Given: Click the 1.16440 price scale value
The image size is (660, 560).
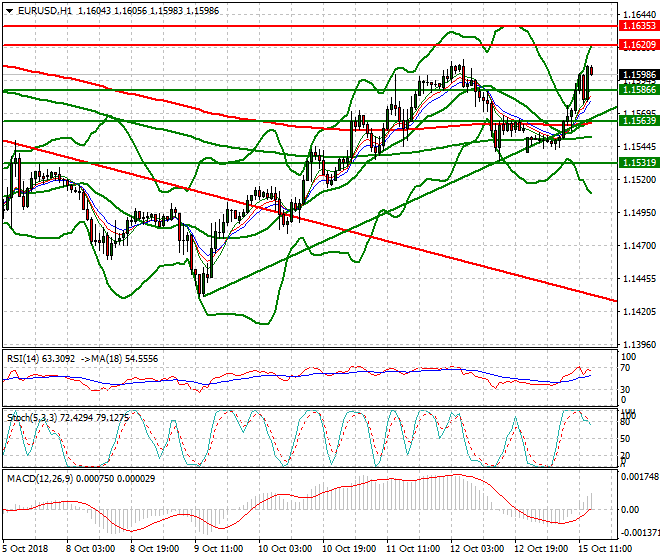Looking at the screenshot, I should click(639, 15).
